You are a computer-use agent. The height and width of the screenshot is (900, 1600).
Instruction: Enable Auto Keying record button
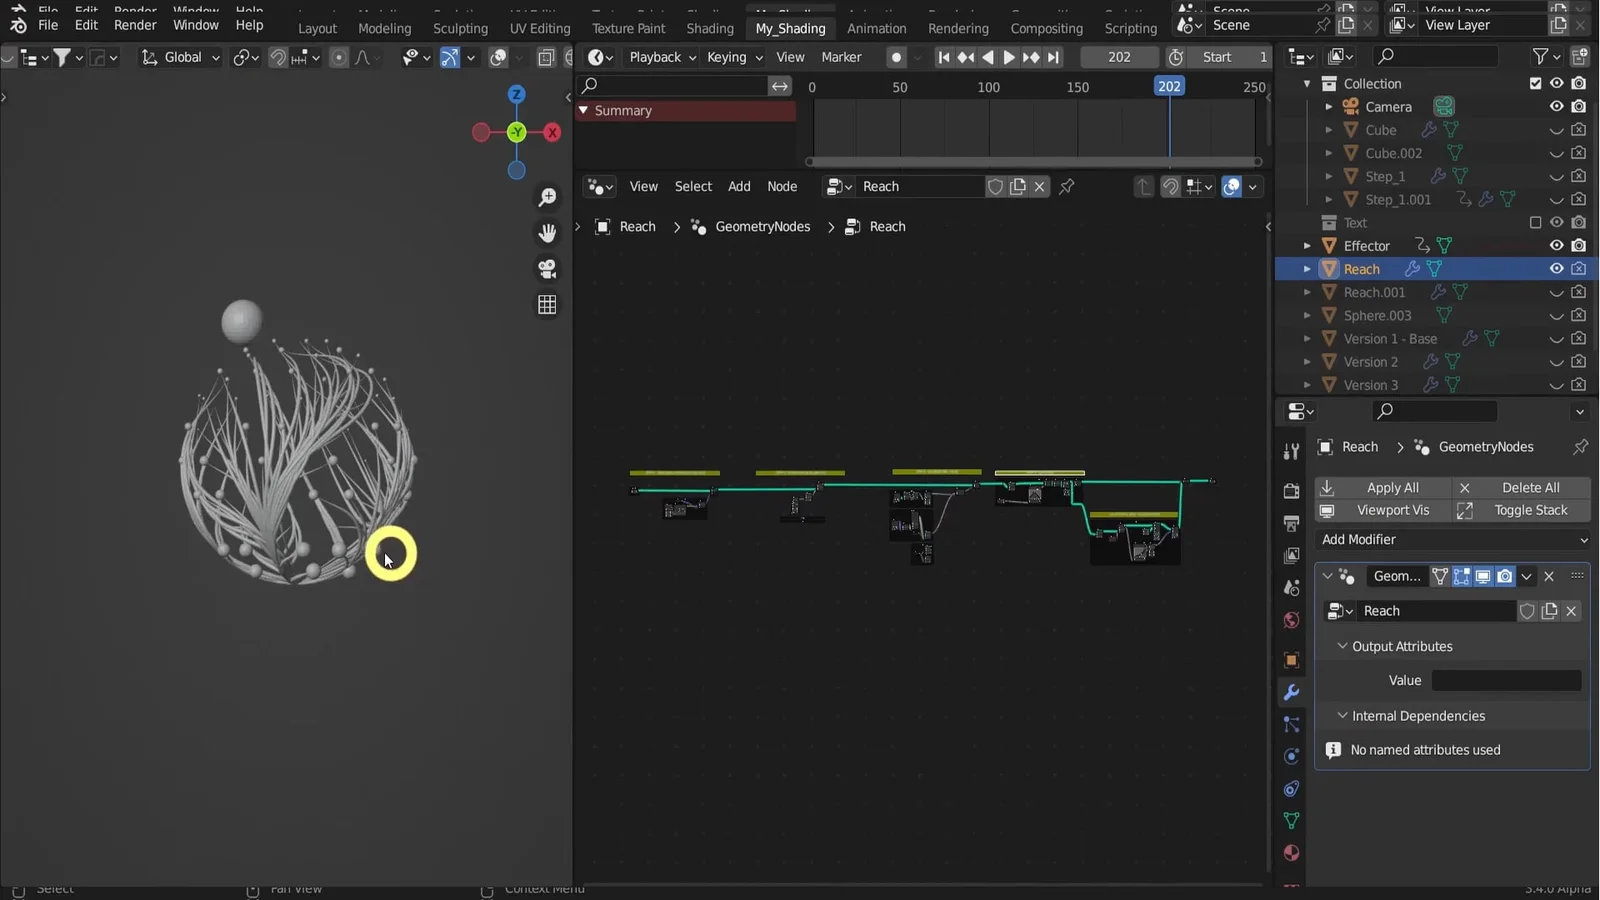point(896,57)
